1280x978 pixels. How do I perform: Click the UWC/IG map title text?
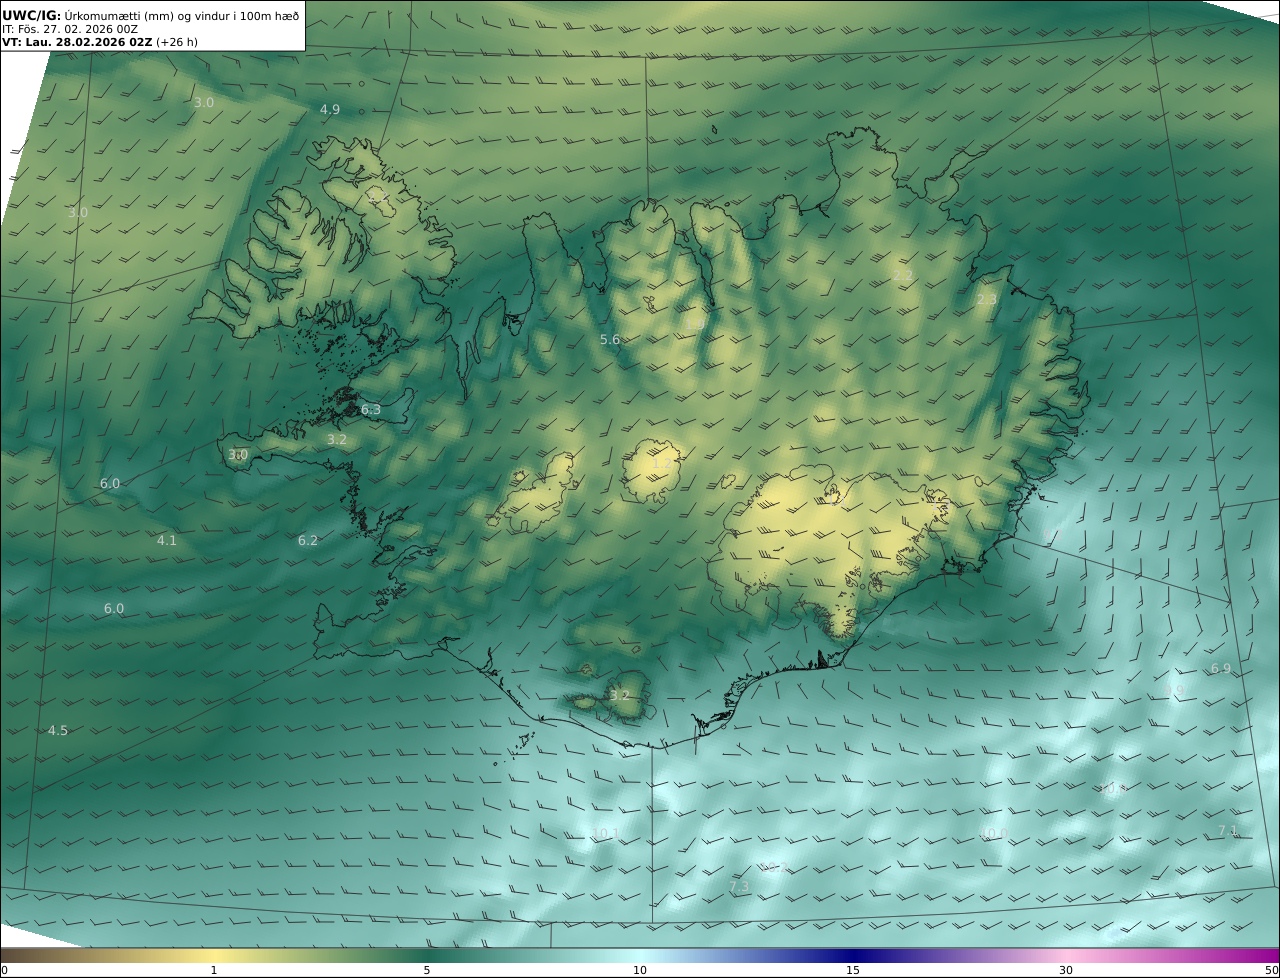(150, 15)
